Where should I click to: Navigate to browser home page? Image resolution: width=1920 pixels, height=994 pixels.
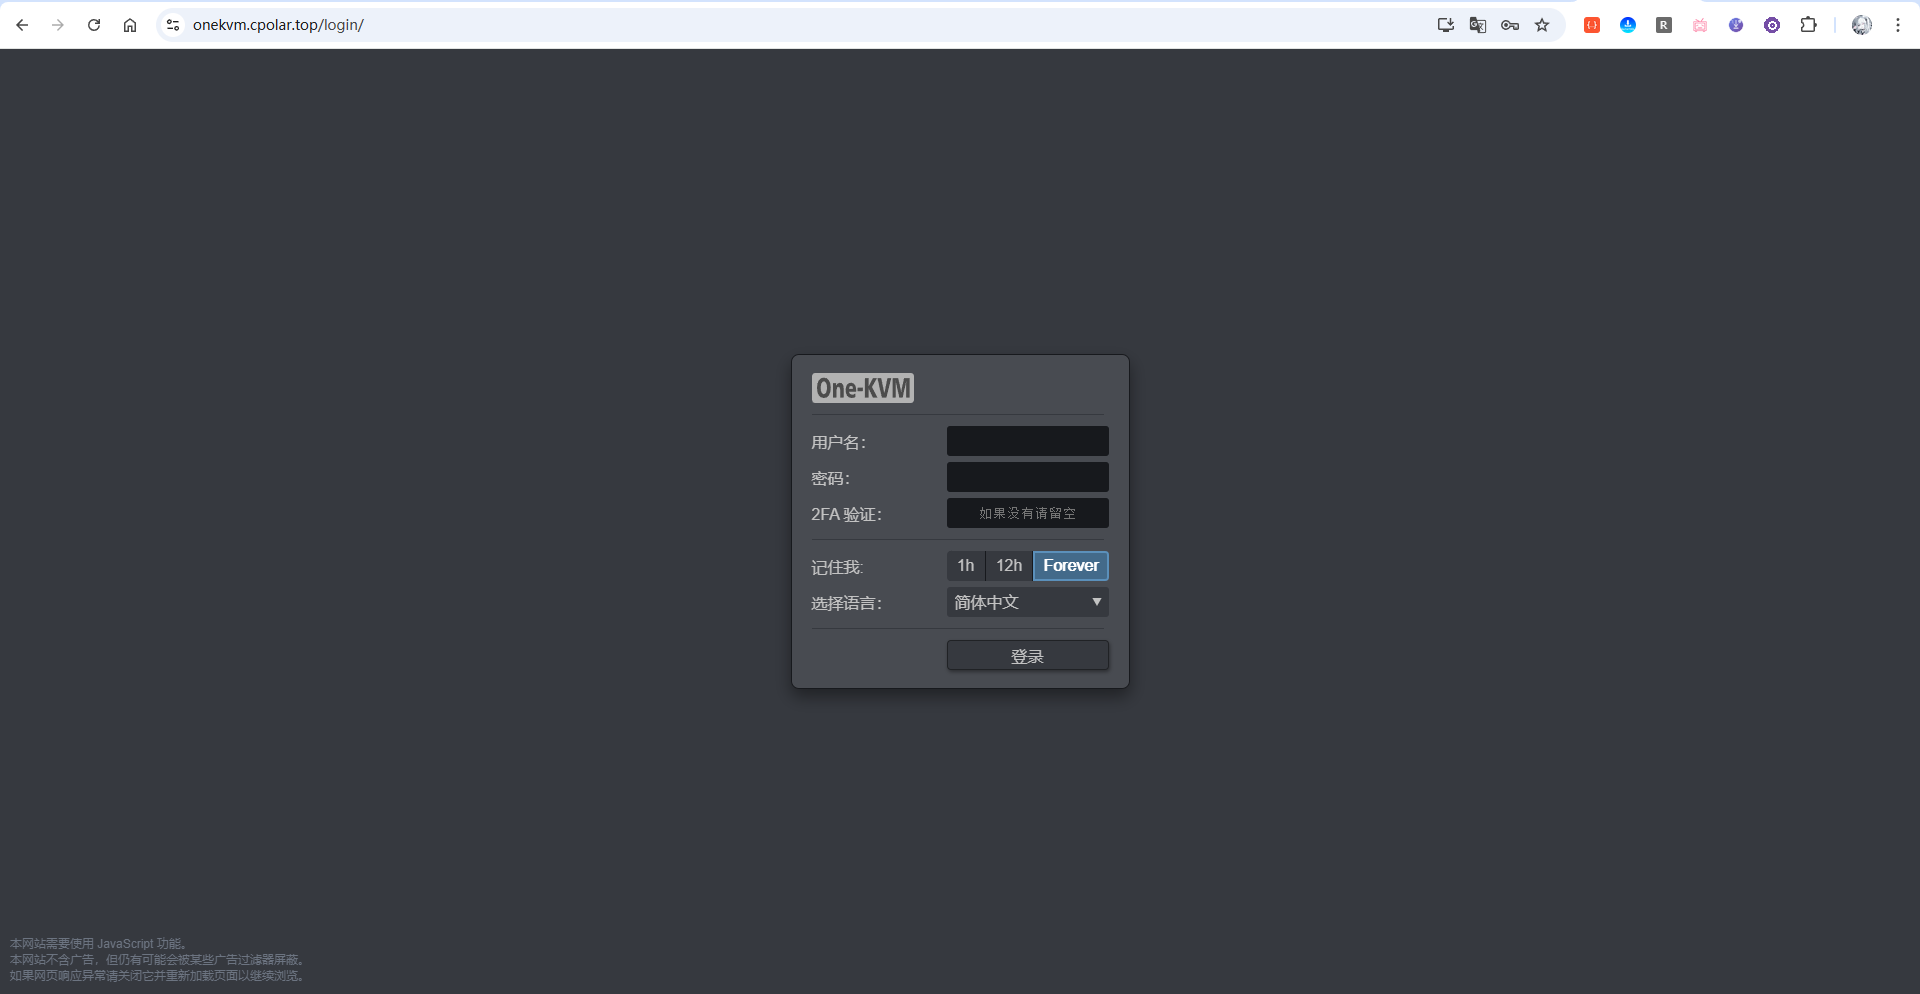click(129, 25)
